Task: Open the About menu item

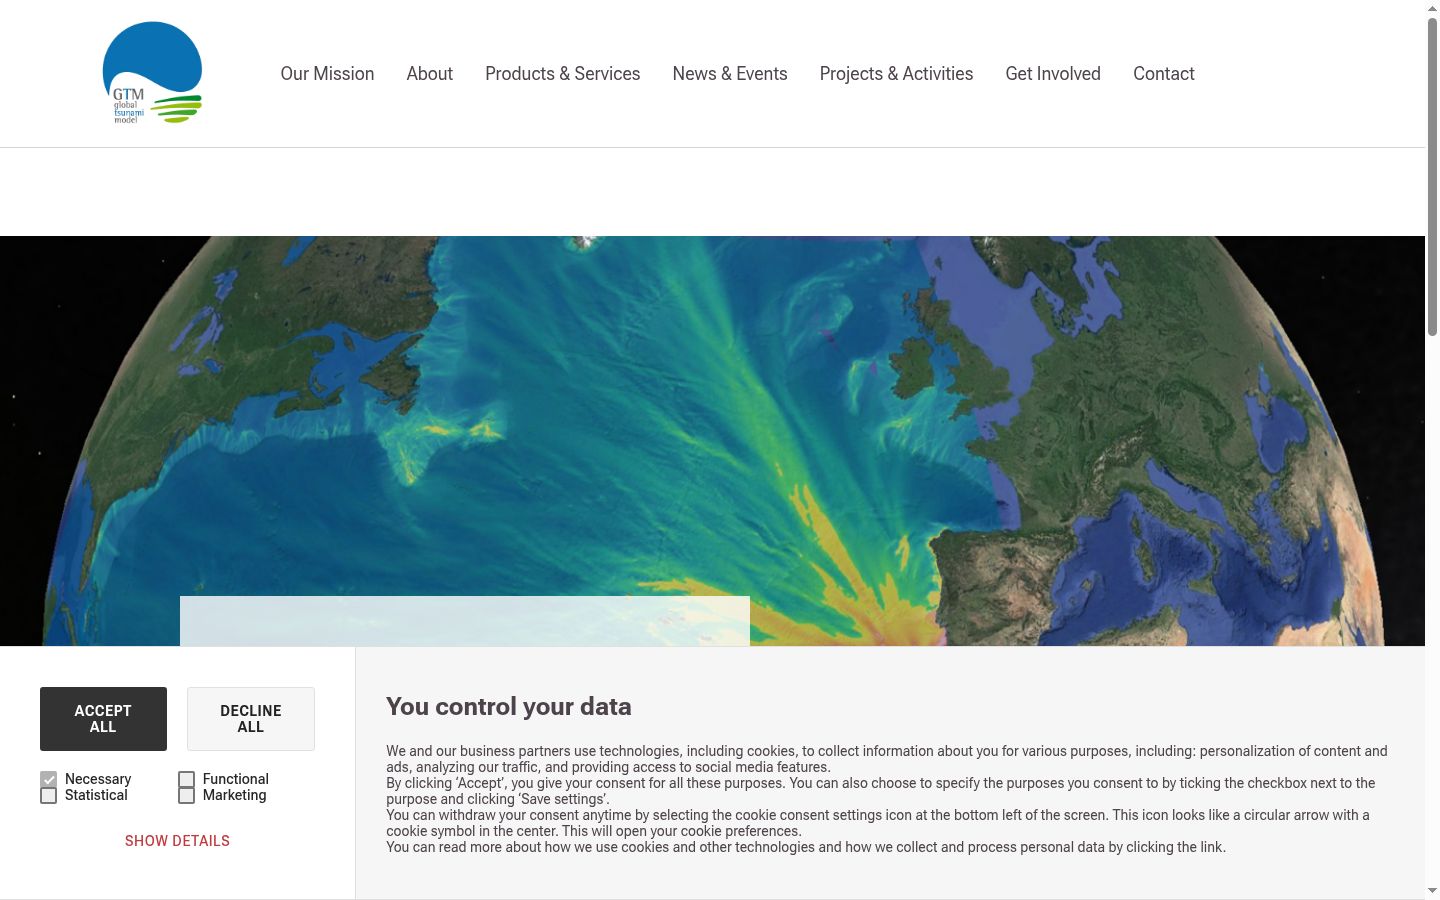Action: pos(429,74)
